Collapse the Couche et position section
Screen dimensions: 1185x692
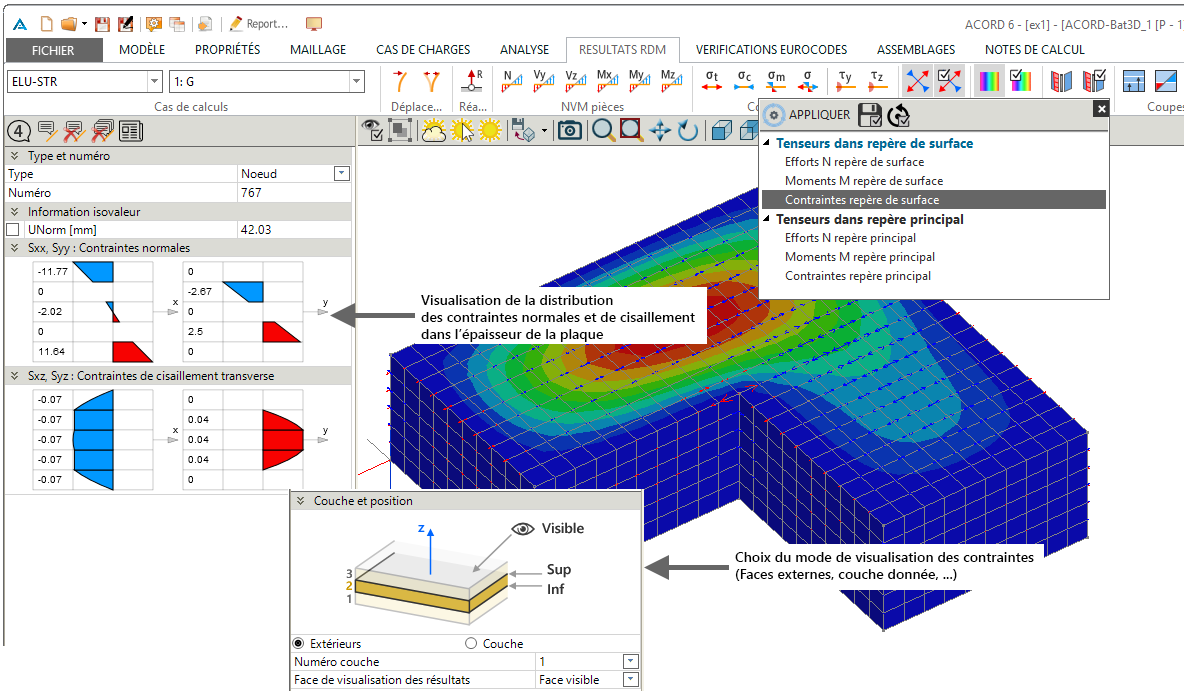(x=301, y=501)
